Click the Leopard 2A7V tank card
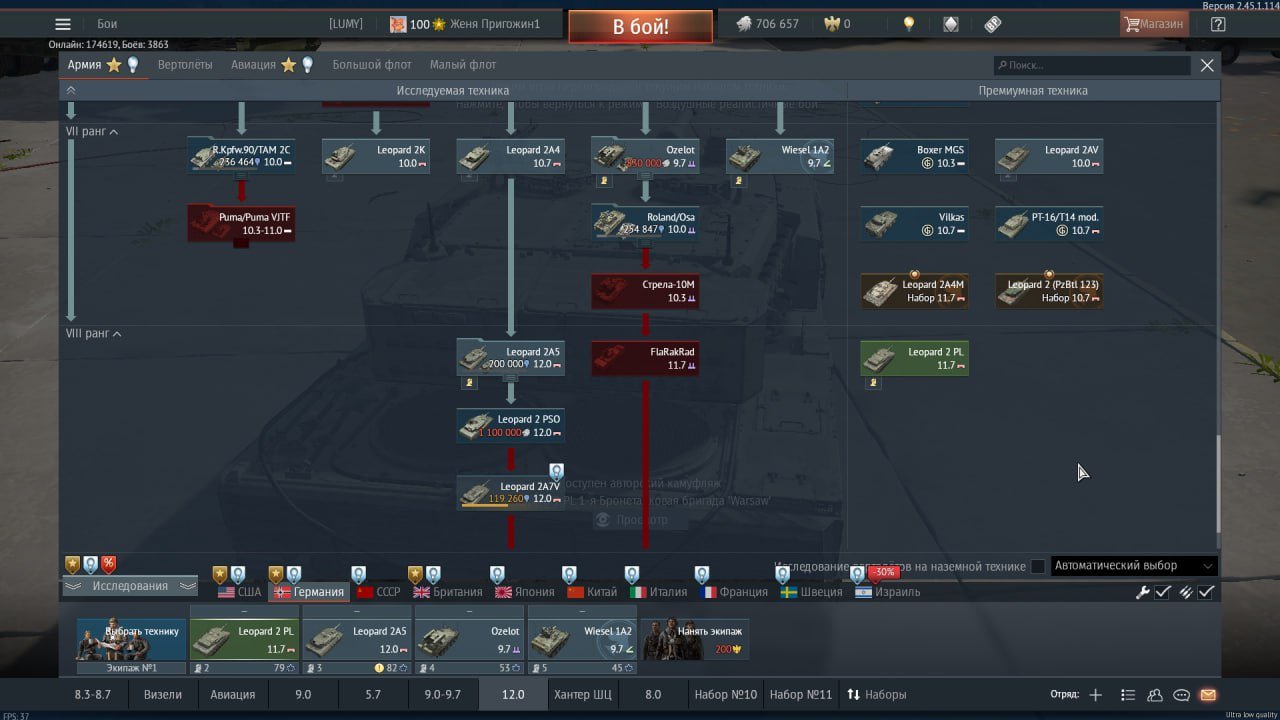 coord(511,493)
